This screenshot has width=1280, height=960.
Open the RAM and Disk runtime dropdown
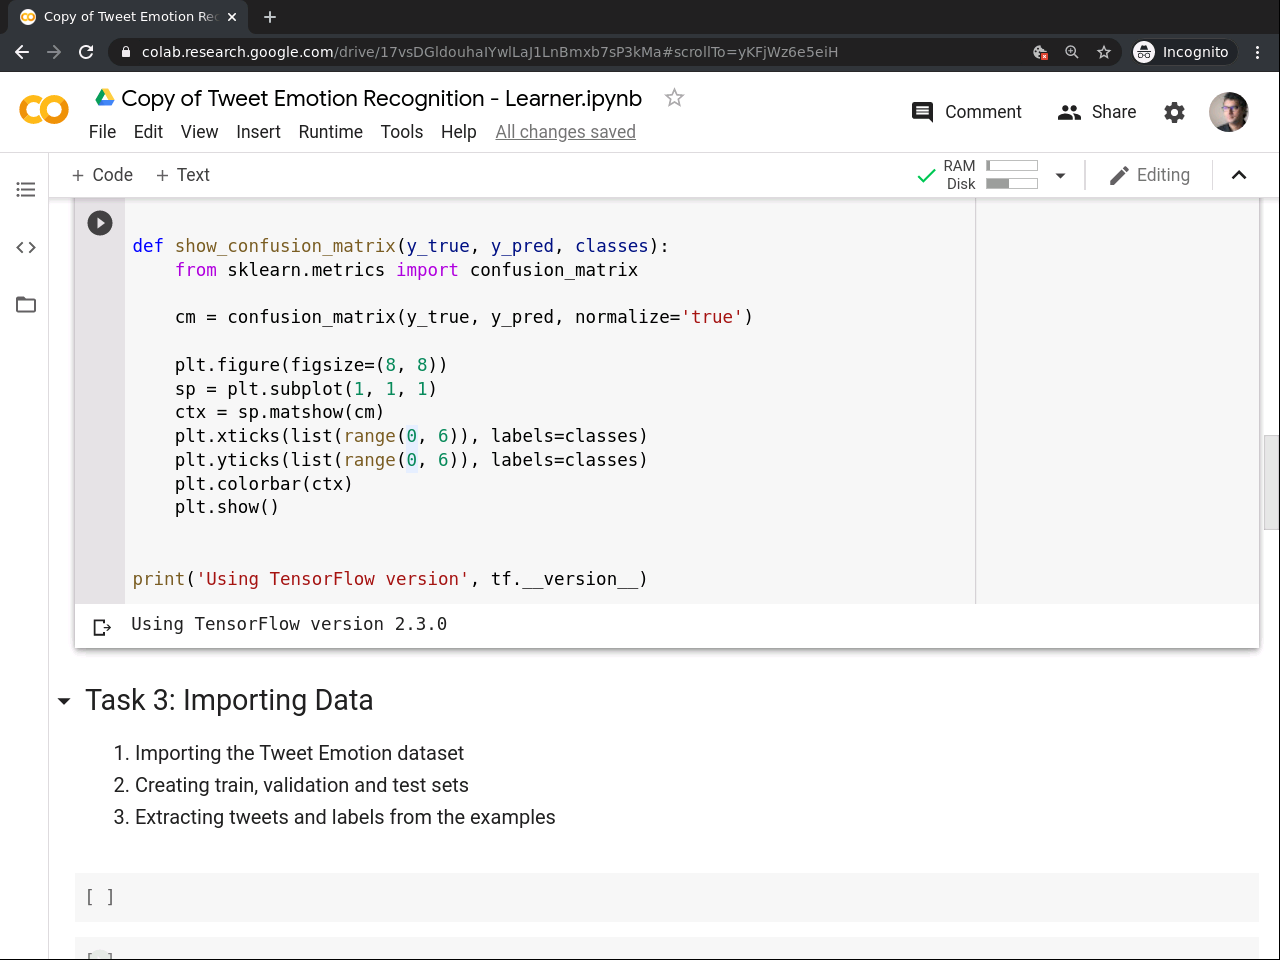pyautogui.click(x=1060, y=176)
